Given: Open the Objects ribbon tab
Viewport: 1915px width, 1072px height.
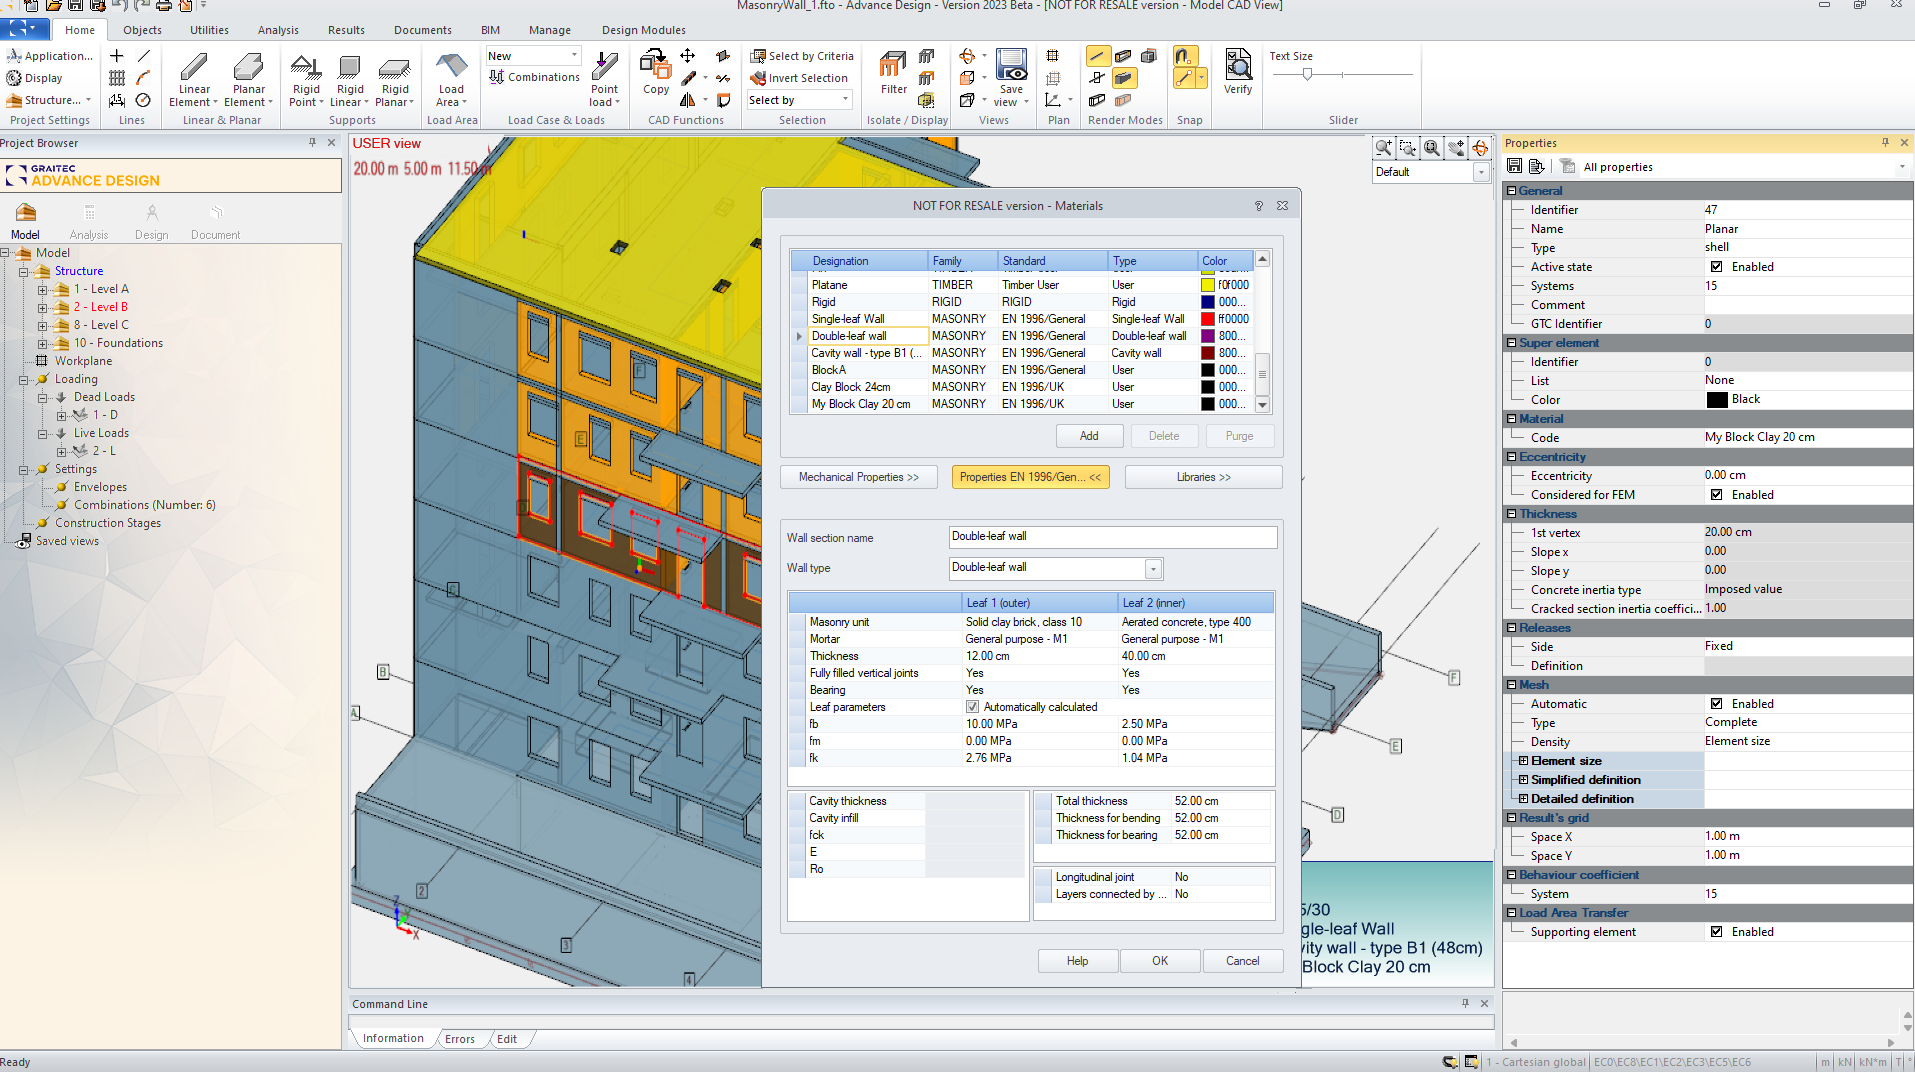Looking at the screenshot, I should tap(142, 30).
